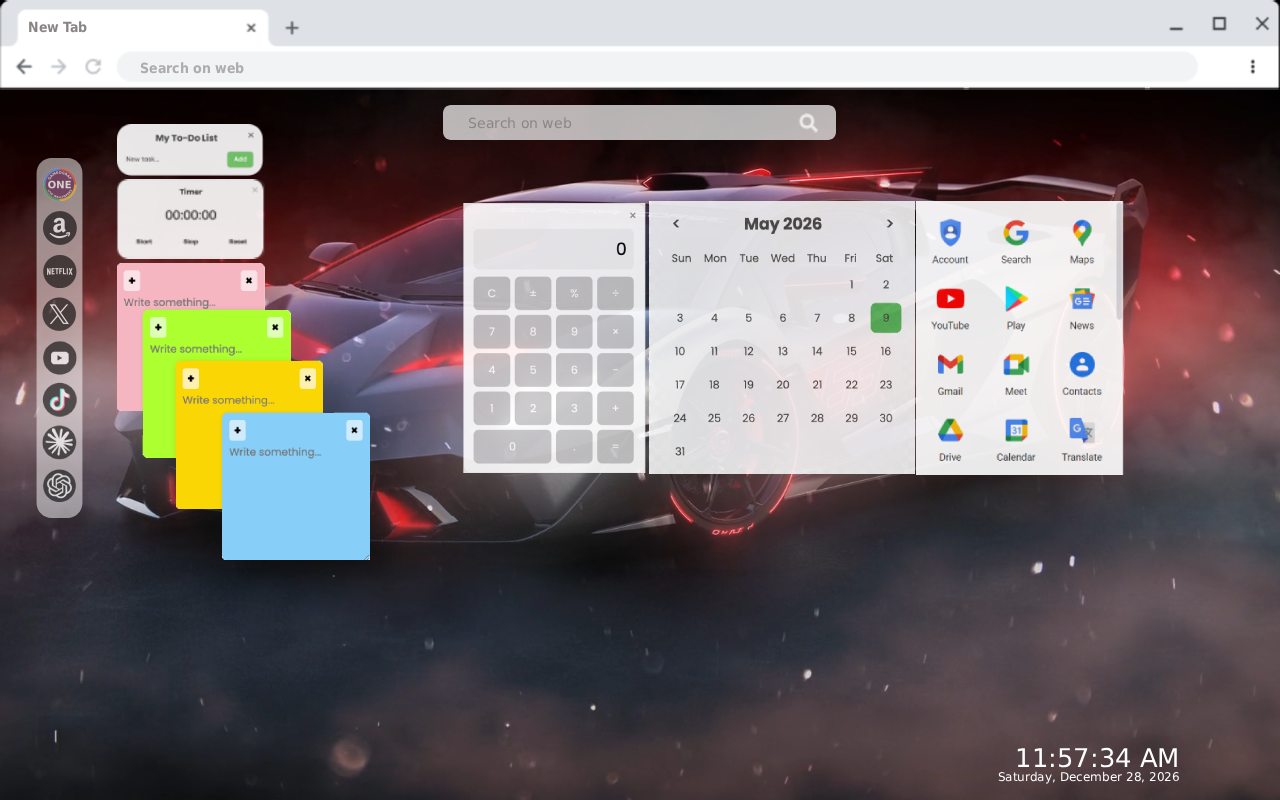The height and width of the screenshot is (800, 1280).
Task: Open the X (Twitter) sidebar shortcut
Action: (x=59, y=314)
